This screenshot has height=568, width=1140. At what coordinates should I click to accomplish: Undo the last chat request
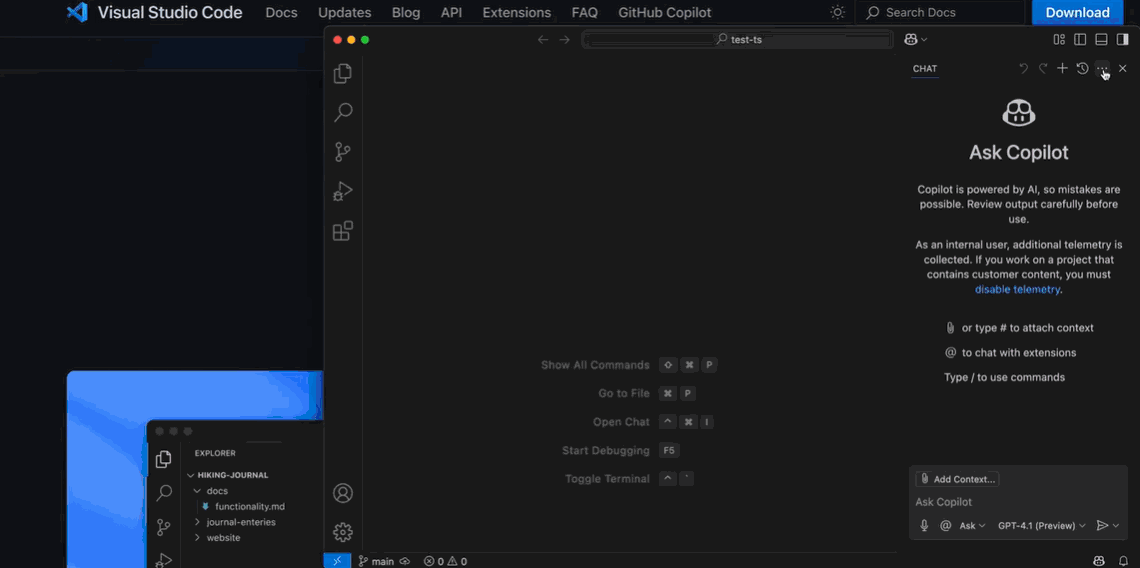(1024, 68)
